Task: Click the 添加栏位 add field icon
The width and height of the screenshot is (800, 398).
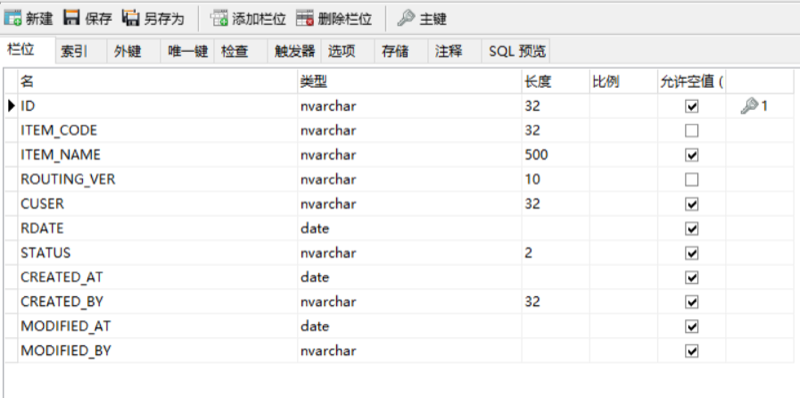Action: pyautogui.click(x=219, y=19)
